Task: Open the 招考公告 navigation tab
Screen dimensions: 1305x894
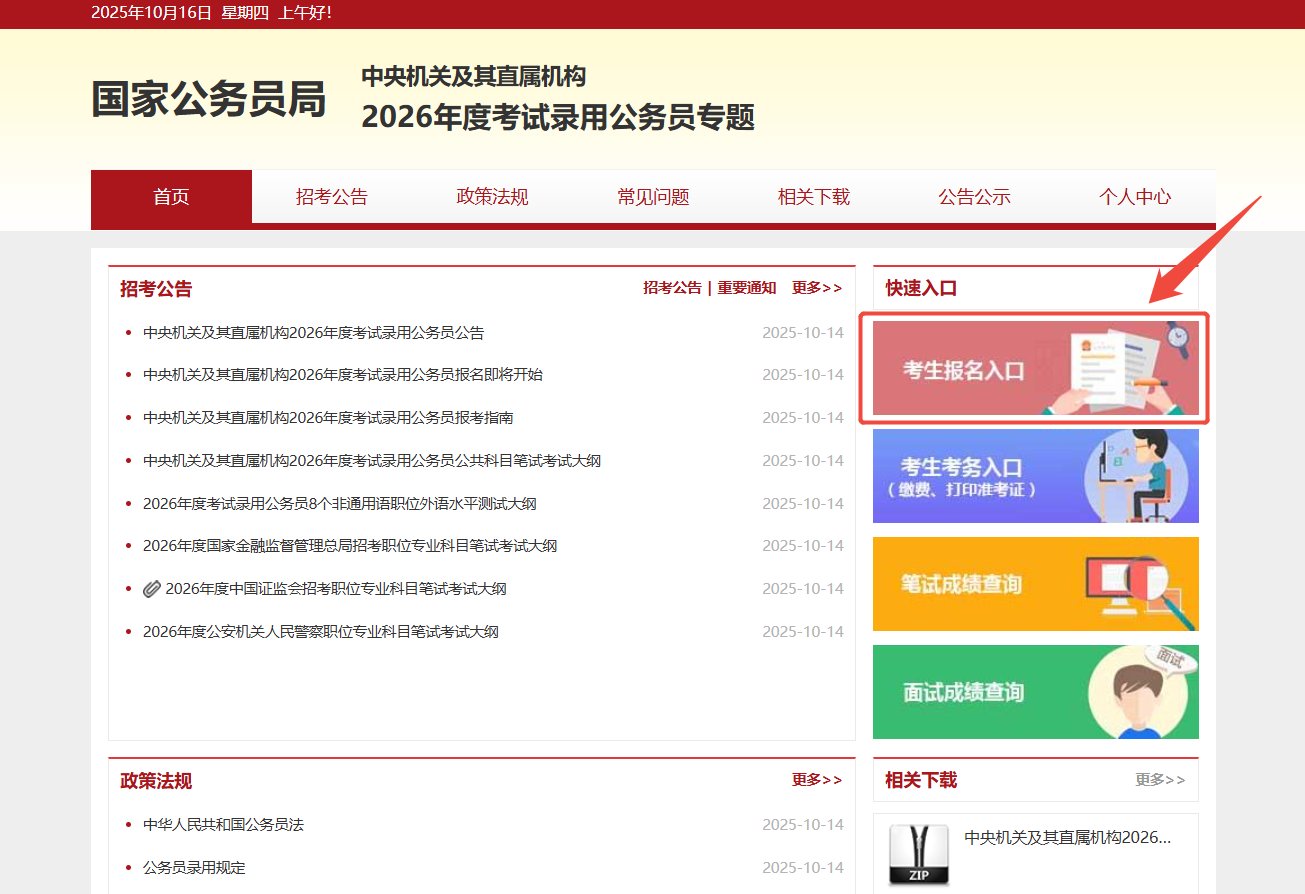Action: (x=332, y=197)
